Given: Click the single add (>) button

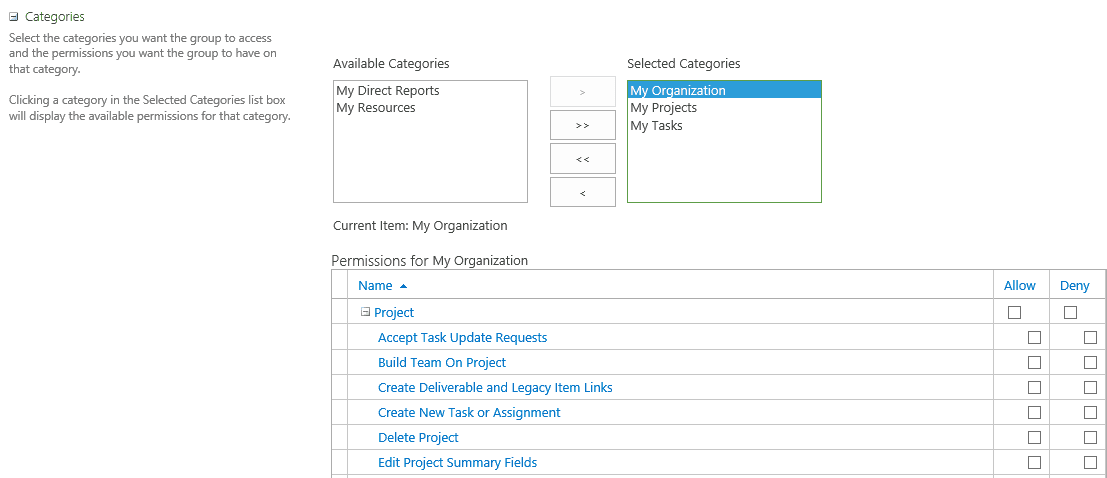Looking at the screenshot, I should point(582,92).
